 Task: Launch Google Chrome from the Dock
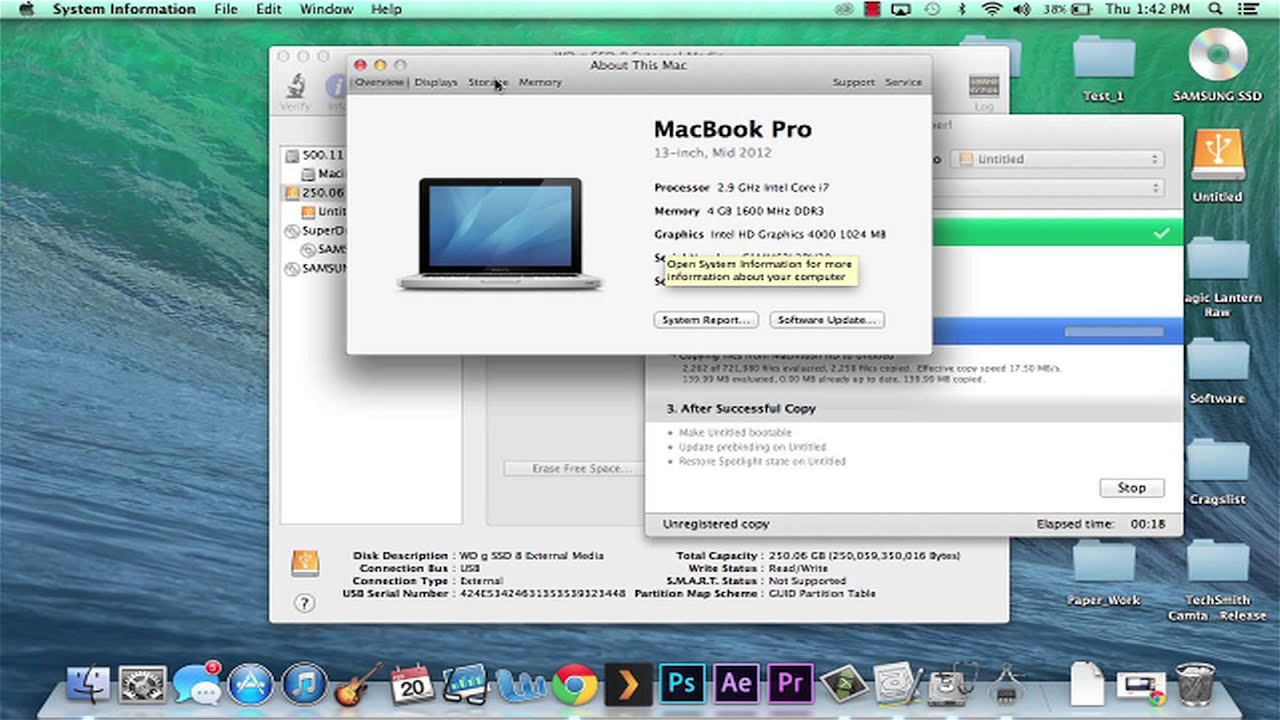click(x=574, y=685)
